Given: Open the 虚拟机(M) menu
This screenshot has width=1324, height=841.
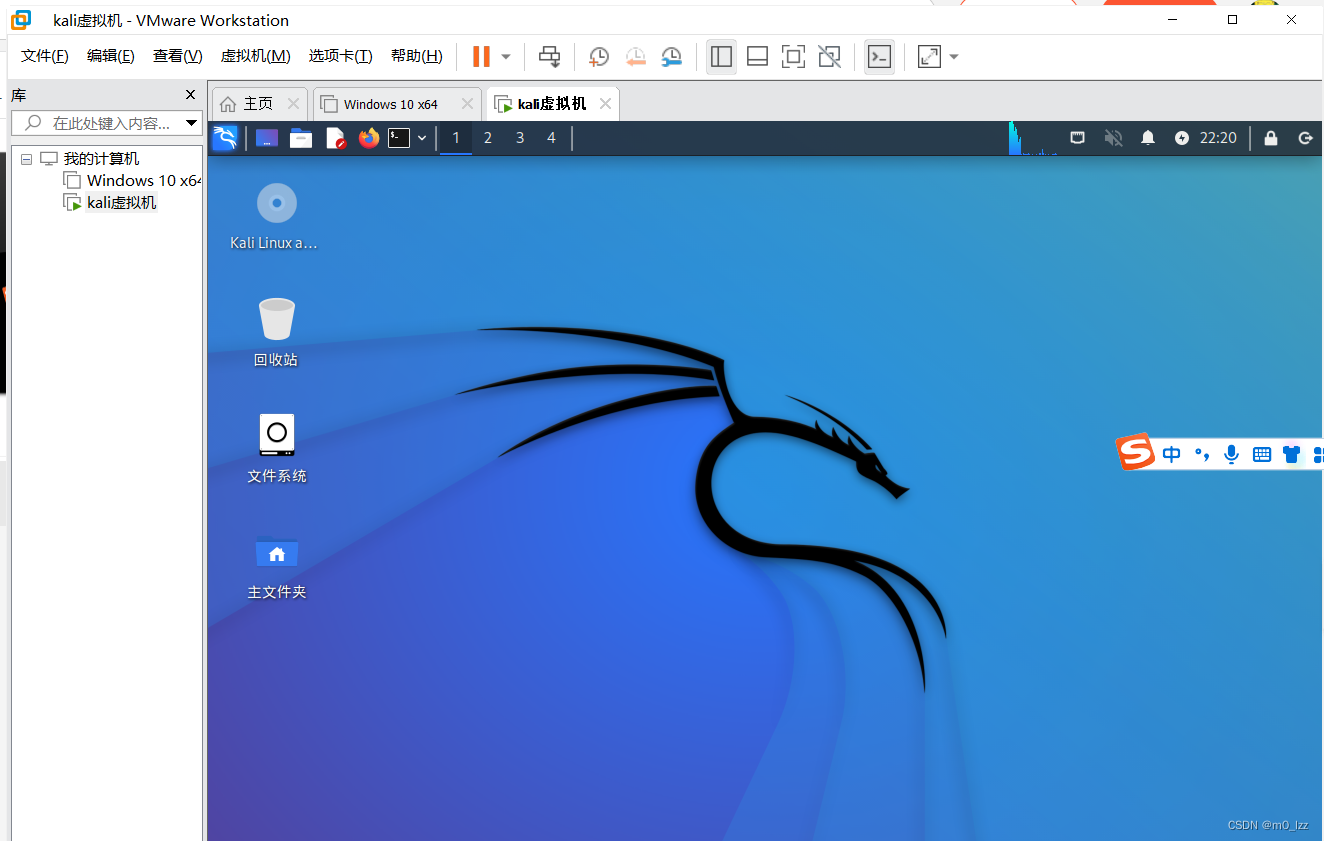Looking at the screenshot, I should 255,56.
